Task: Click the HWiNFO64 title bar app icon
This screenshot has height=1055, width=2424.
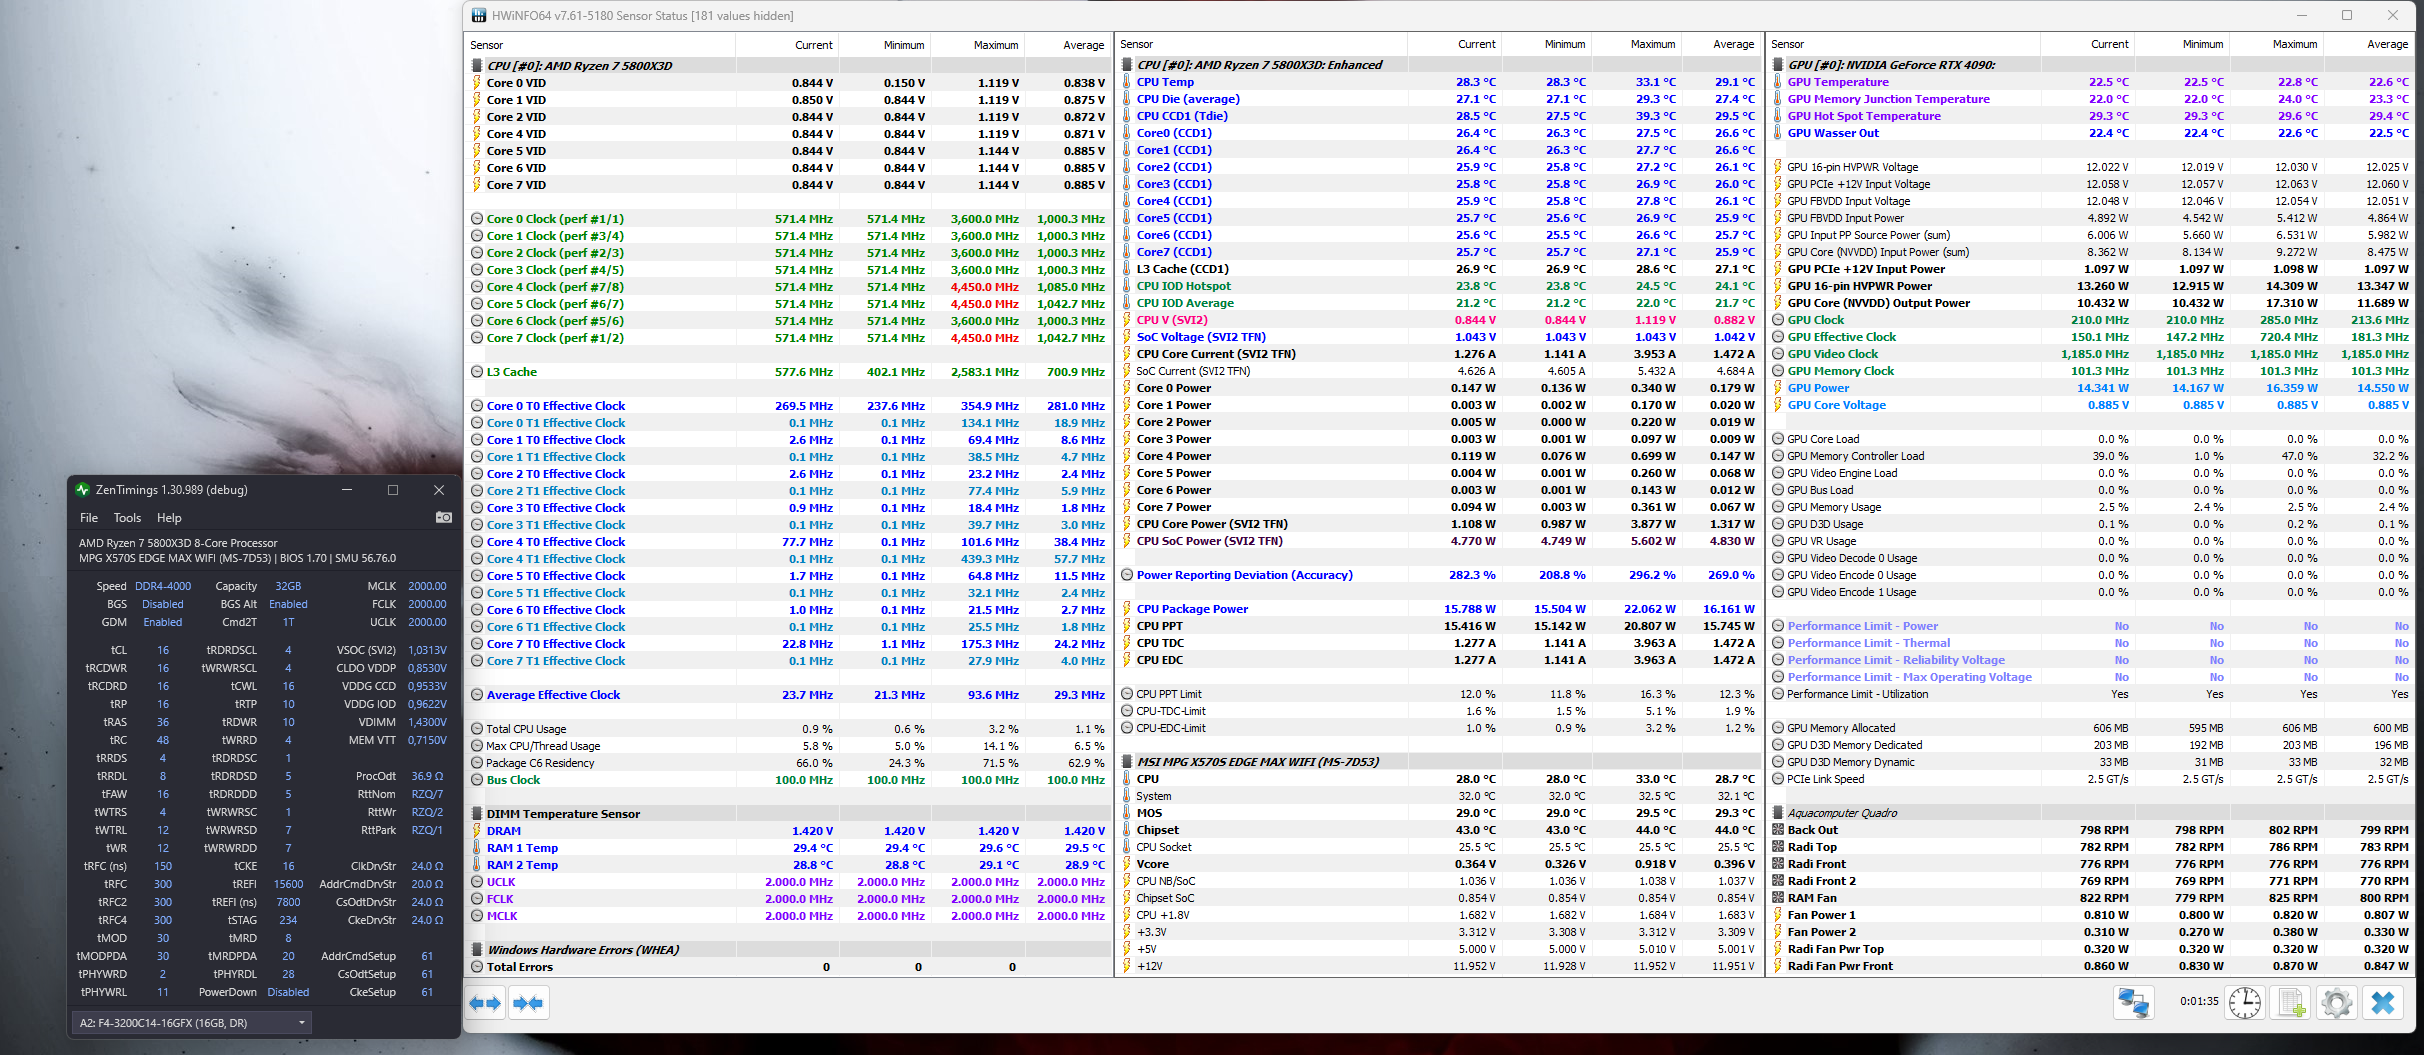Action: [x=479, y=15]
